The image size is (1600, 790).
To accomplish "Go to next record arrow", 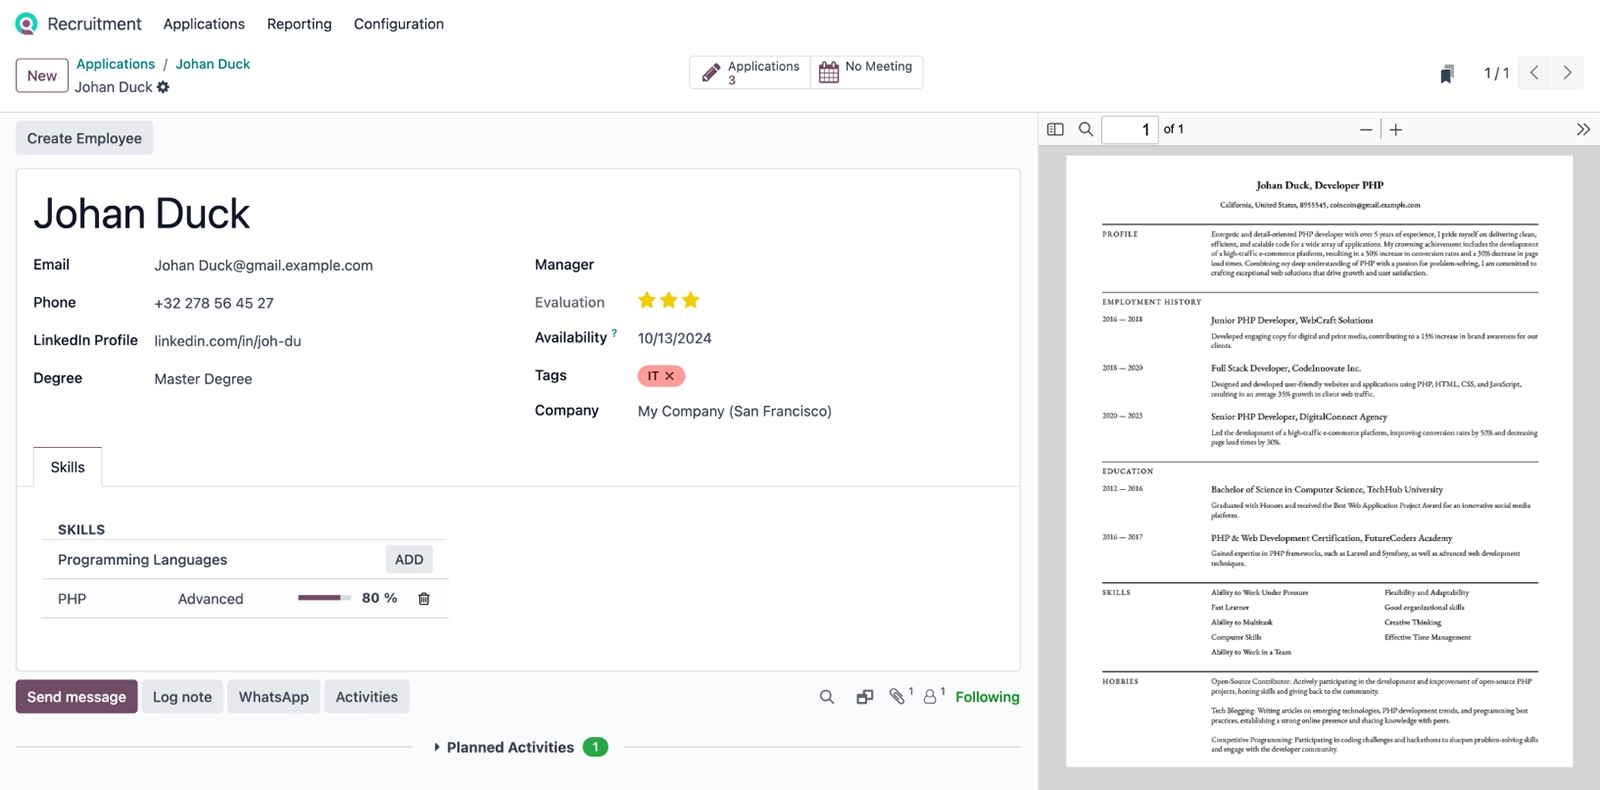I will tap(1567, 73).
